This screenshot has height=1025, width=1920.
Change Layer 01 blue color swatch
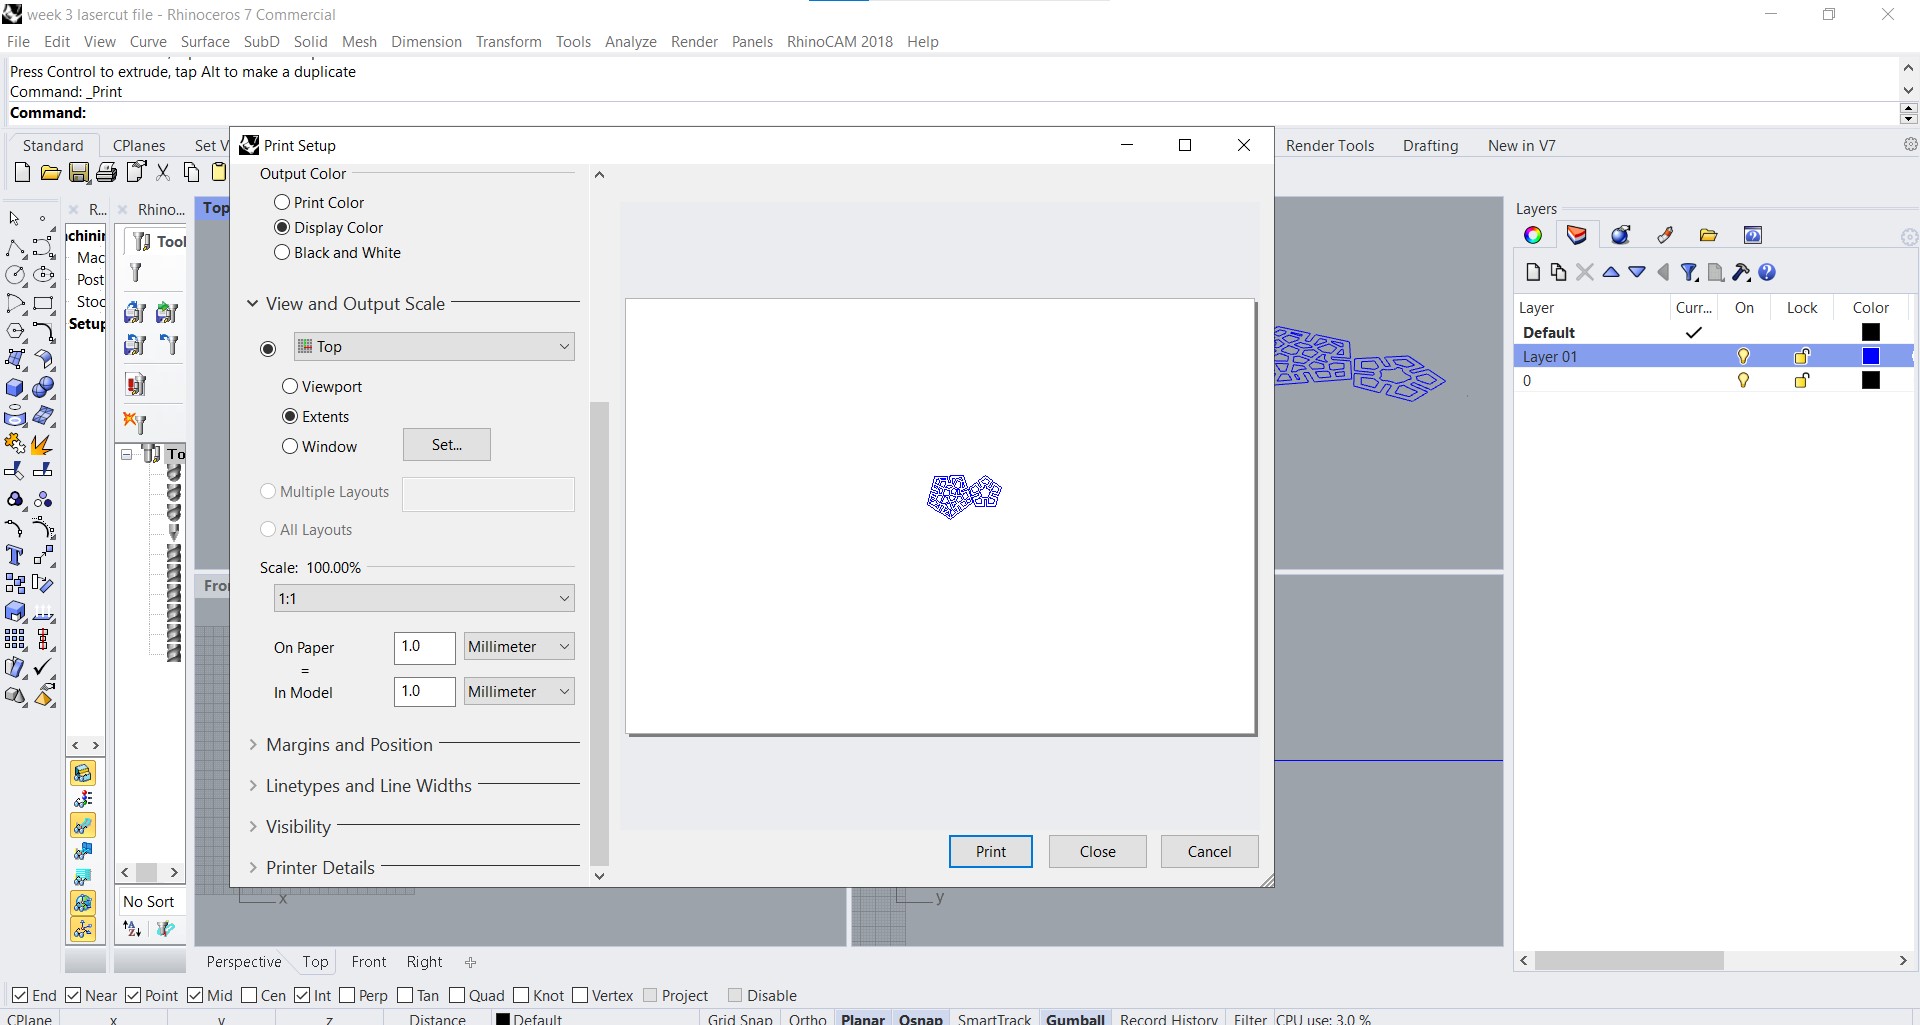coord(1871,356)
